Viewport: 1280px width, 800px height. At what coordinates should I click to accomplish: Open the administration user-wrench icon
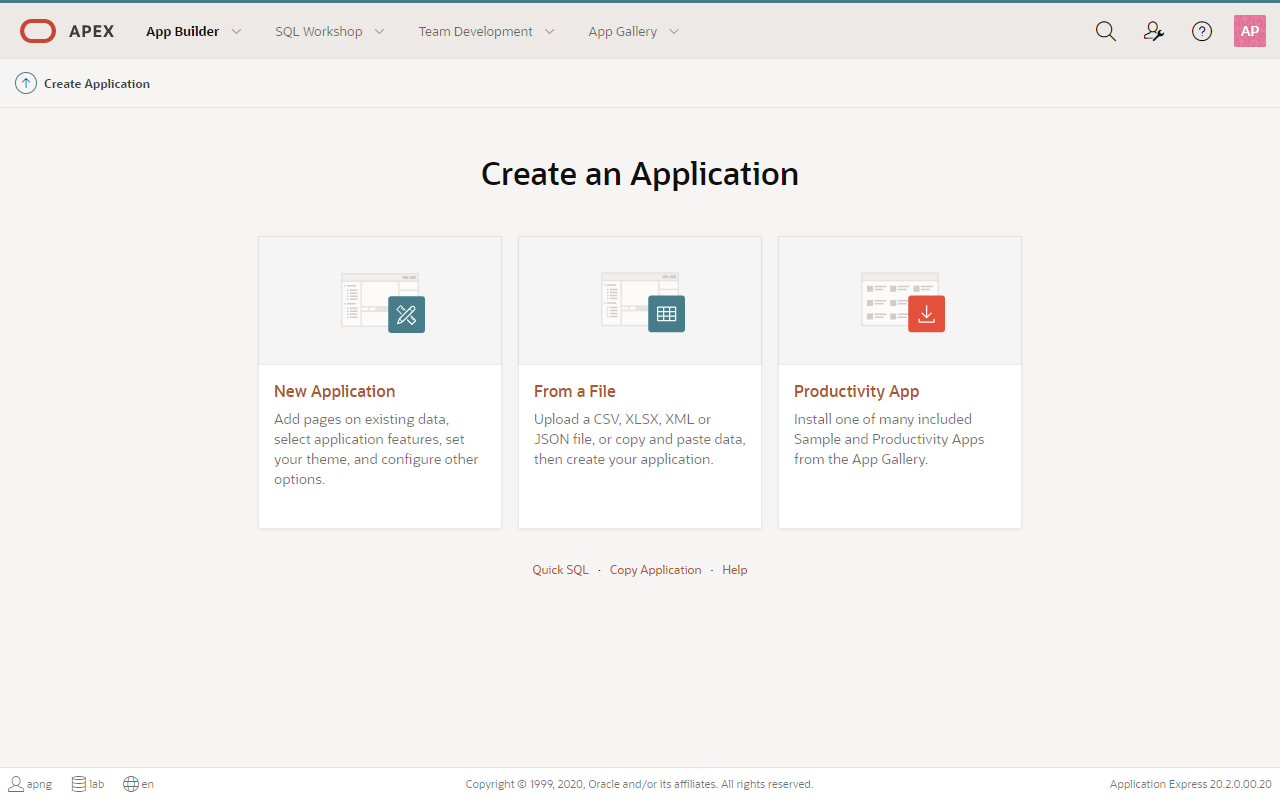(1154, 31)
